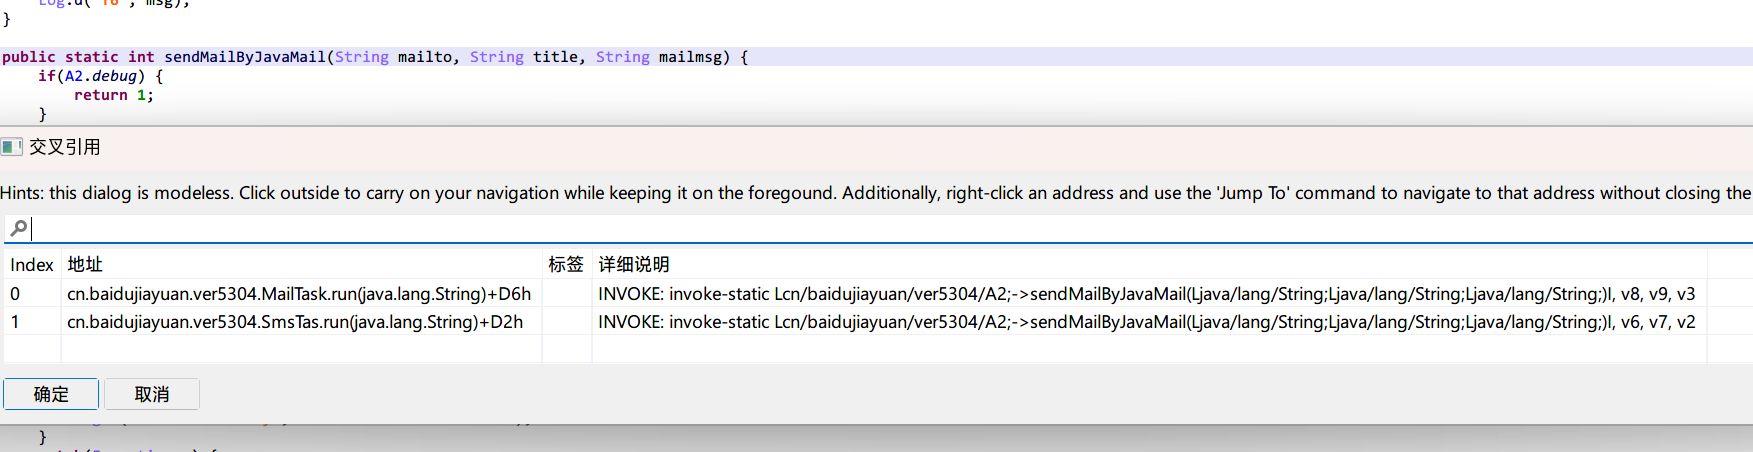This screenshot has height=452, width=1753.
Task: Click sendMailByJavaMail method name in code
Action: click(245, 57)
